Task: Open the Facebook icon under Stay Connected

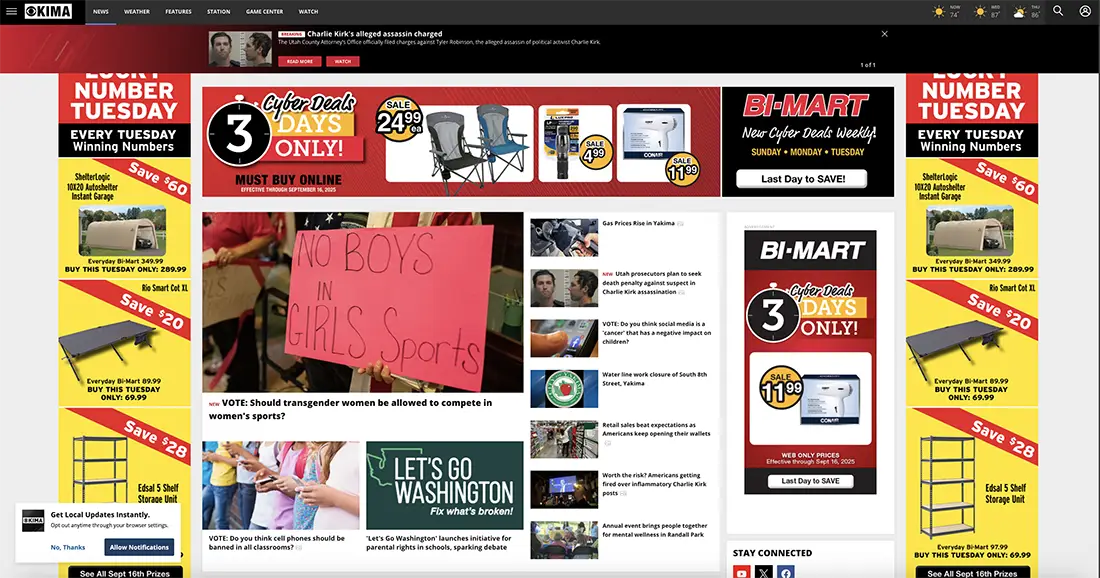Action: pyautogui.click(x=786, y=572)
